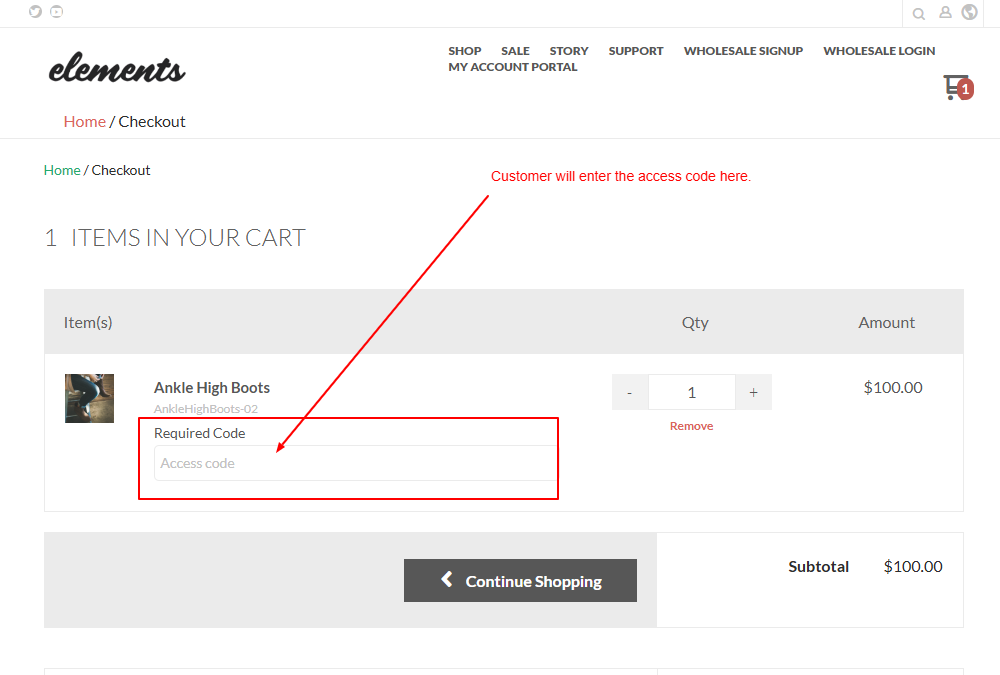Click the Access code input field
The height and width of the screenshot is (675, 1000).
click(355, 463)
